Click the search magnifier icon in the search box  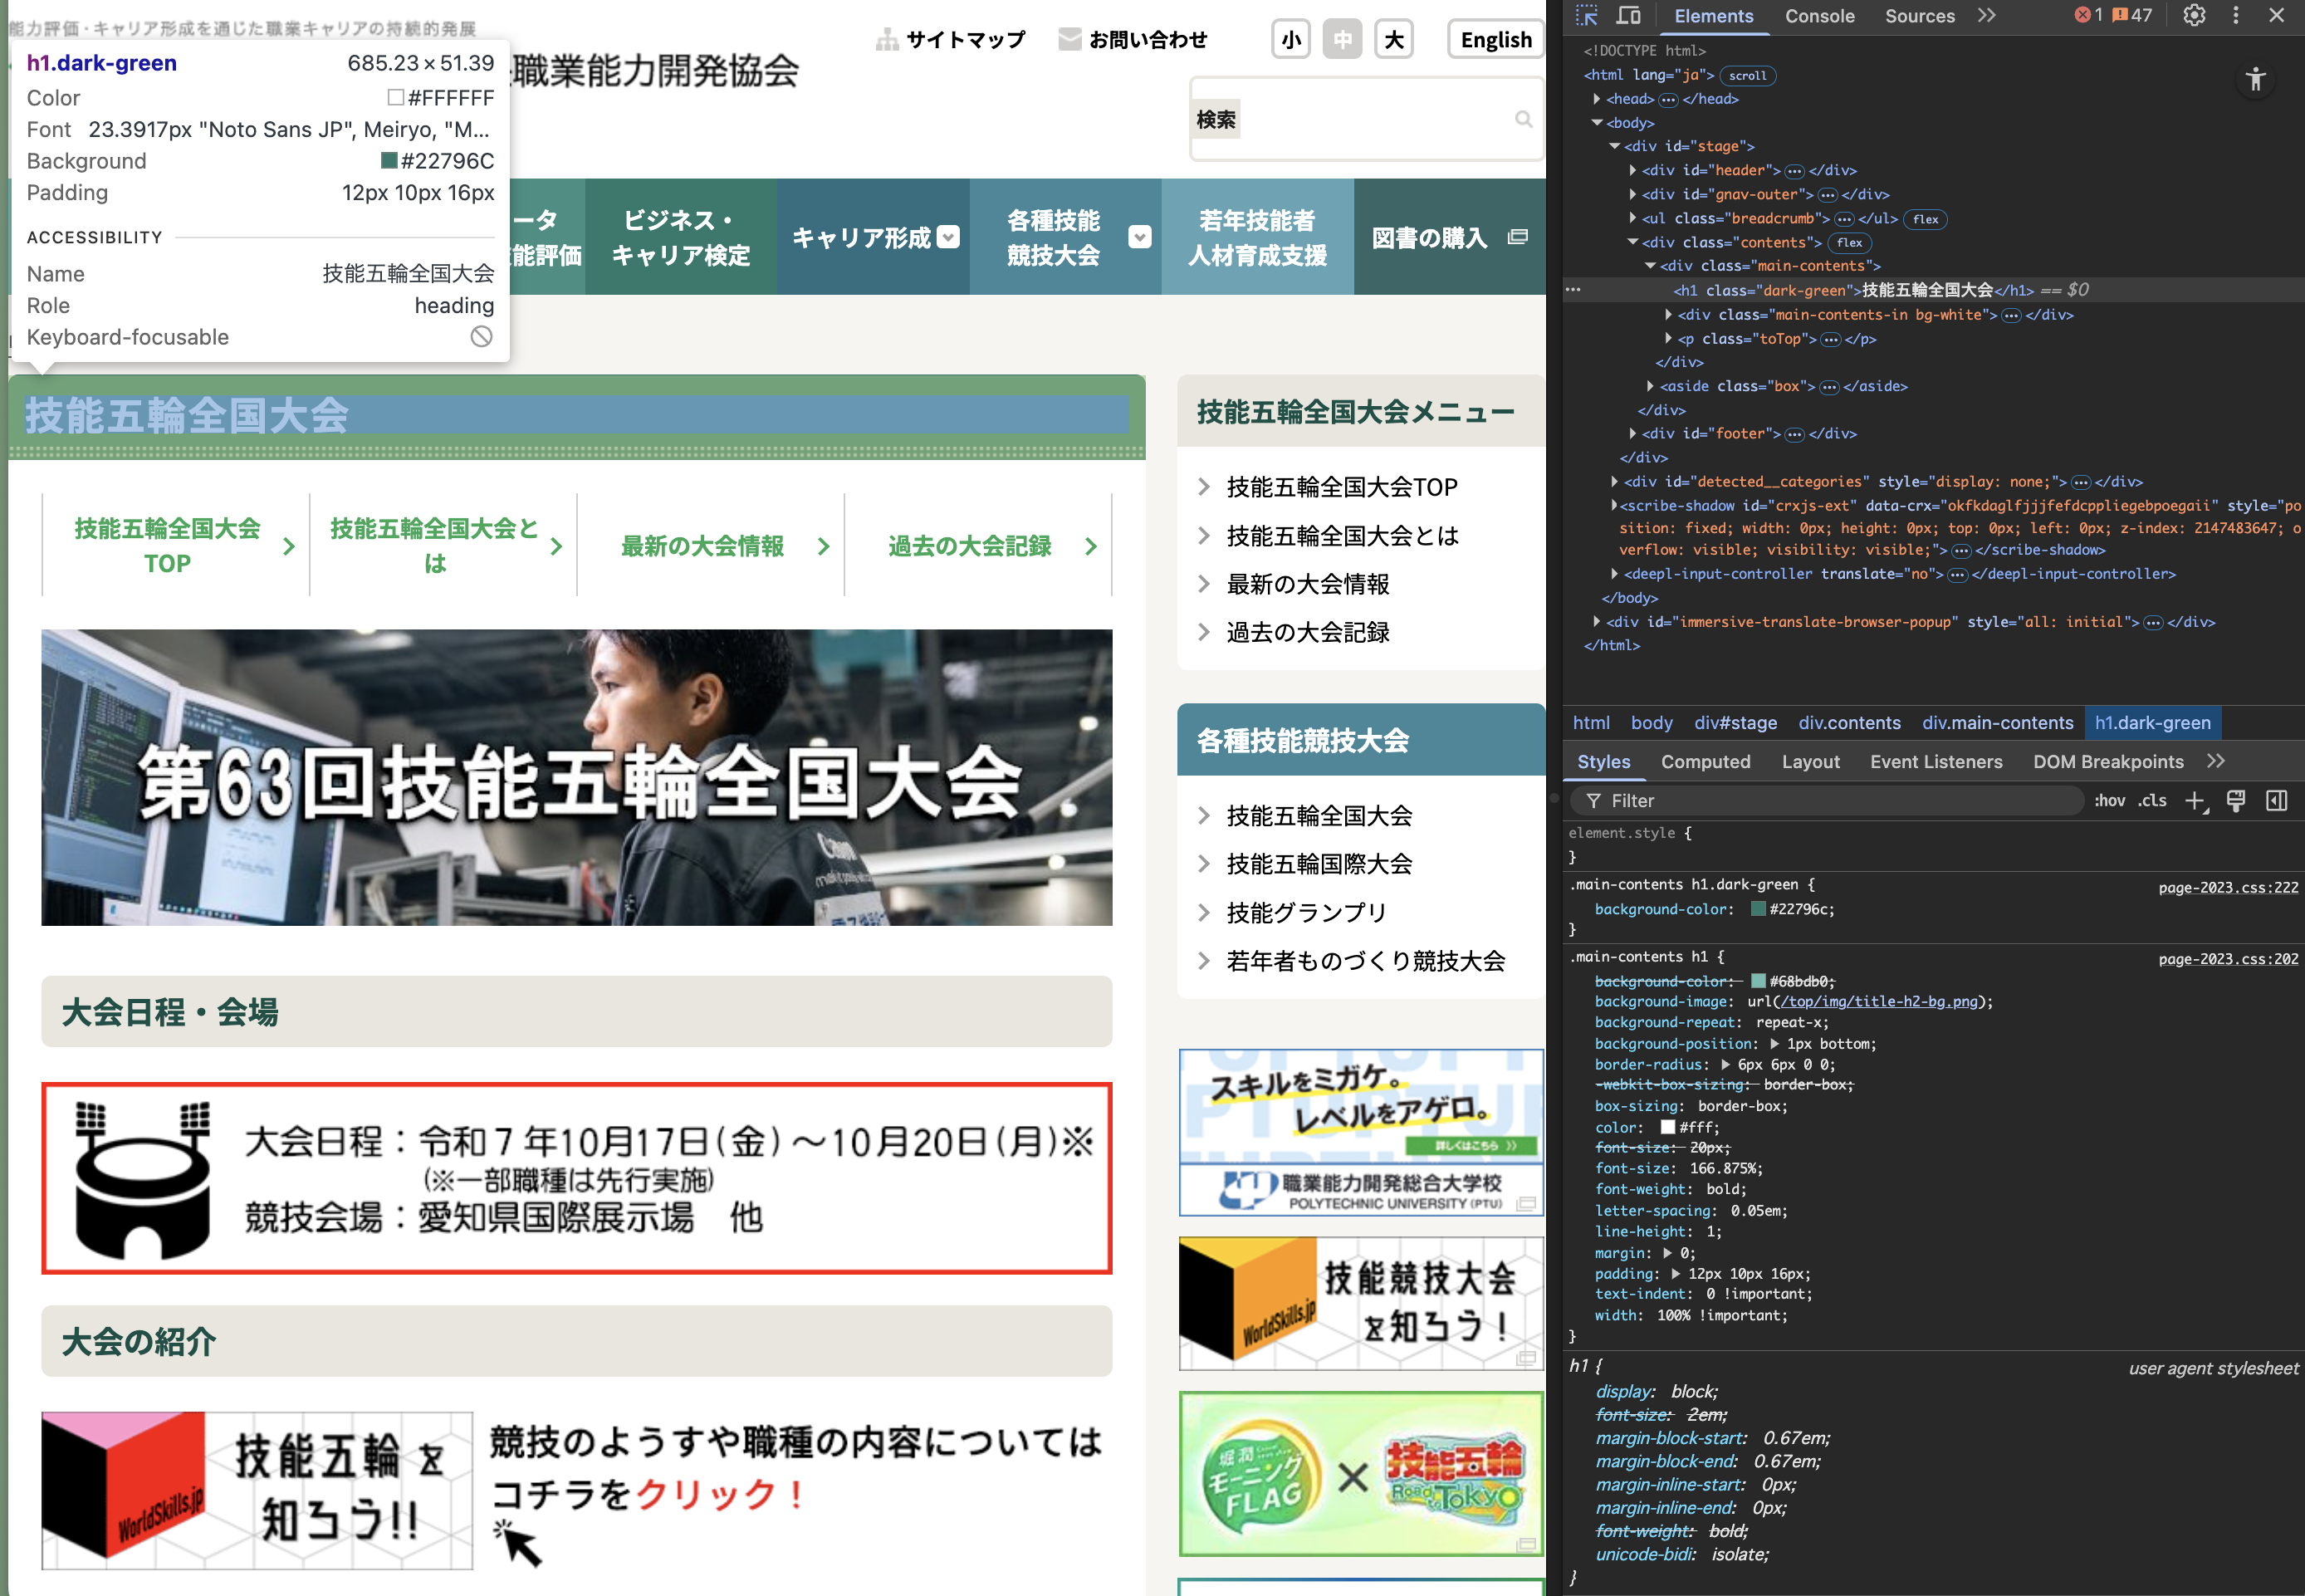(1524, 118)
